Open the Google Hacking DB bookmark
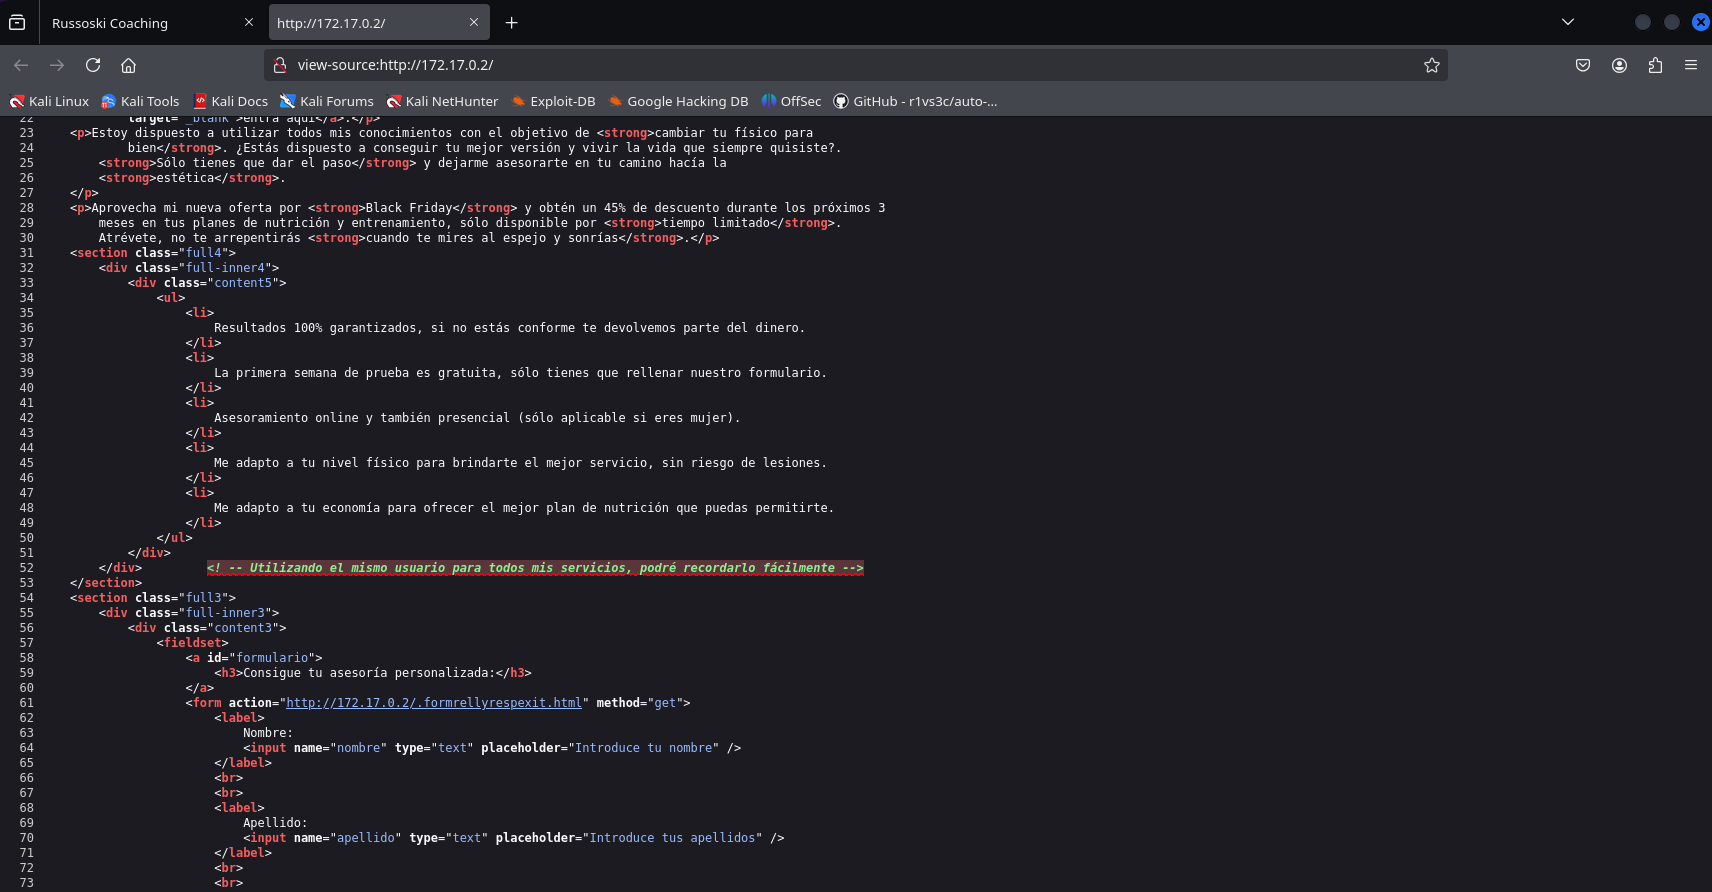Viewport: 1712px width, 892px height. (678, 101)
